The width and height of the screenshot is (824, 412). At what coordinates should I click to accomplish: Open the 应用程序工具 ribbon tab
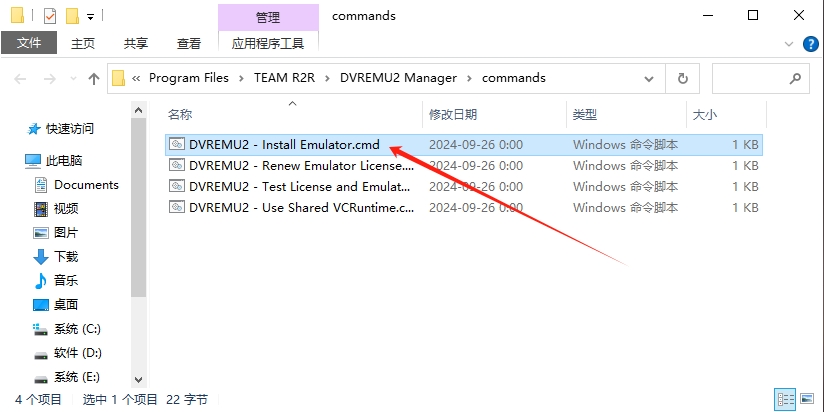tap(267, 43)
